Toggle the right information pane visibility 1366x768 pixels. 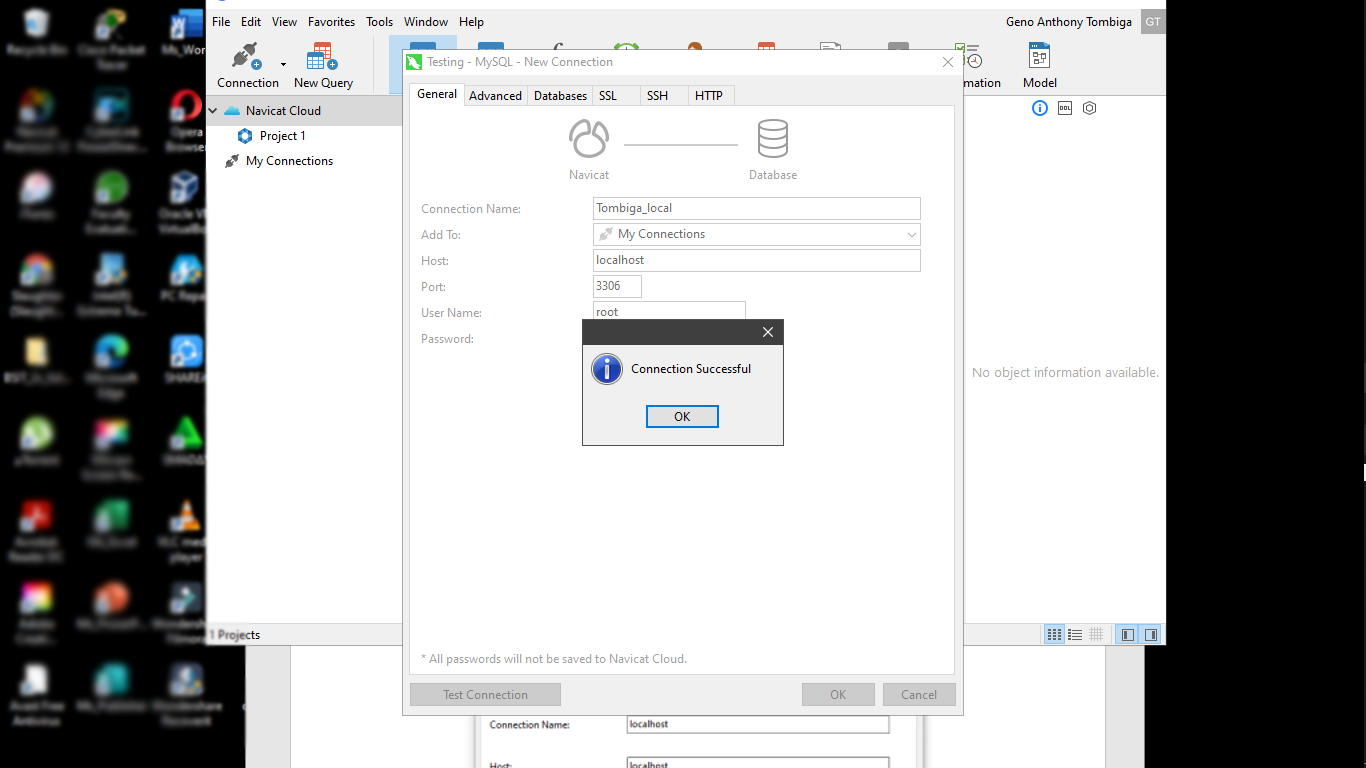(x=1151, y=634)
